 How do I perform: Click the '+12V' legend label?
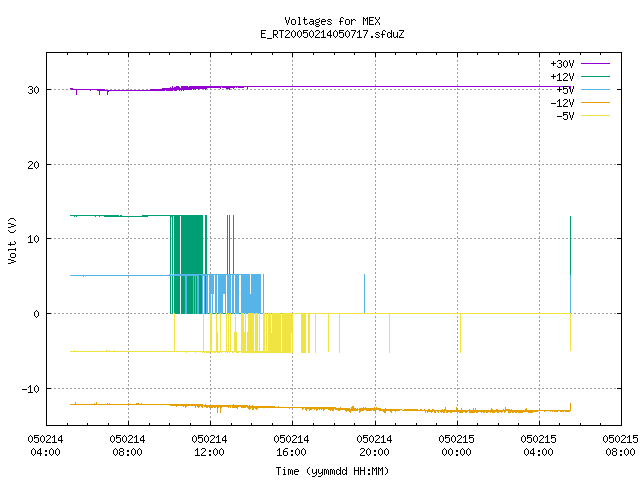[x=562, y=77]
